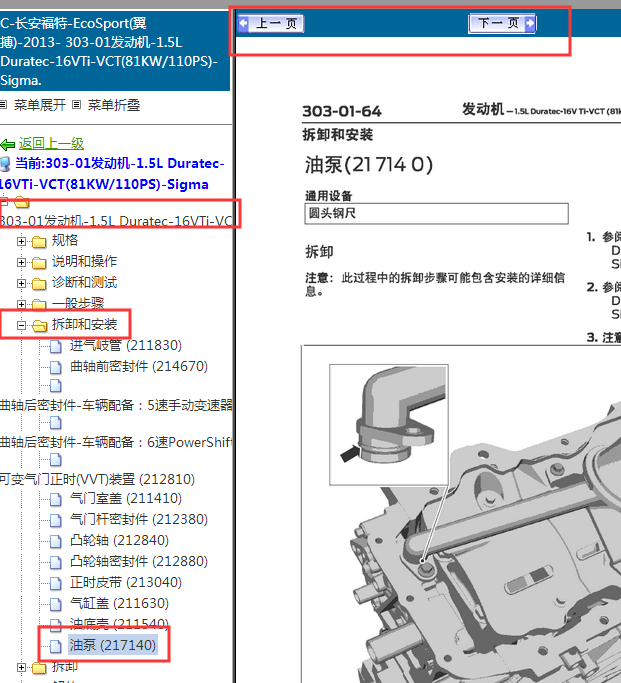
Task: Click the 拆卸 folder icon at bottom
Action: pyautogui.click(x=39, y=668)
